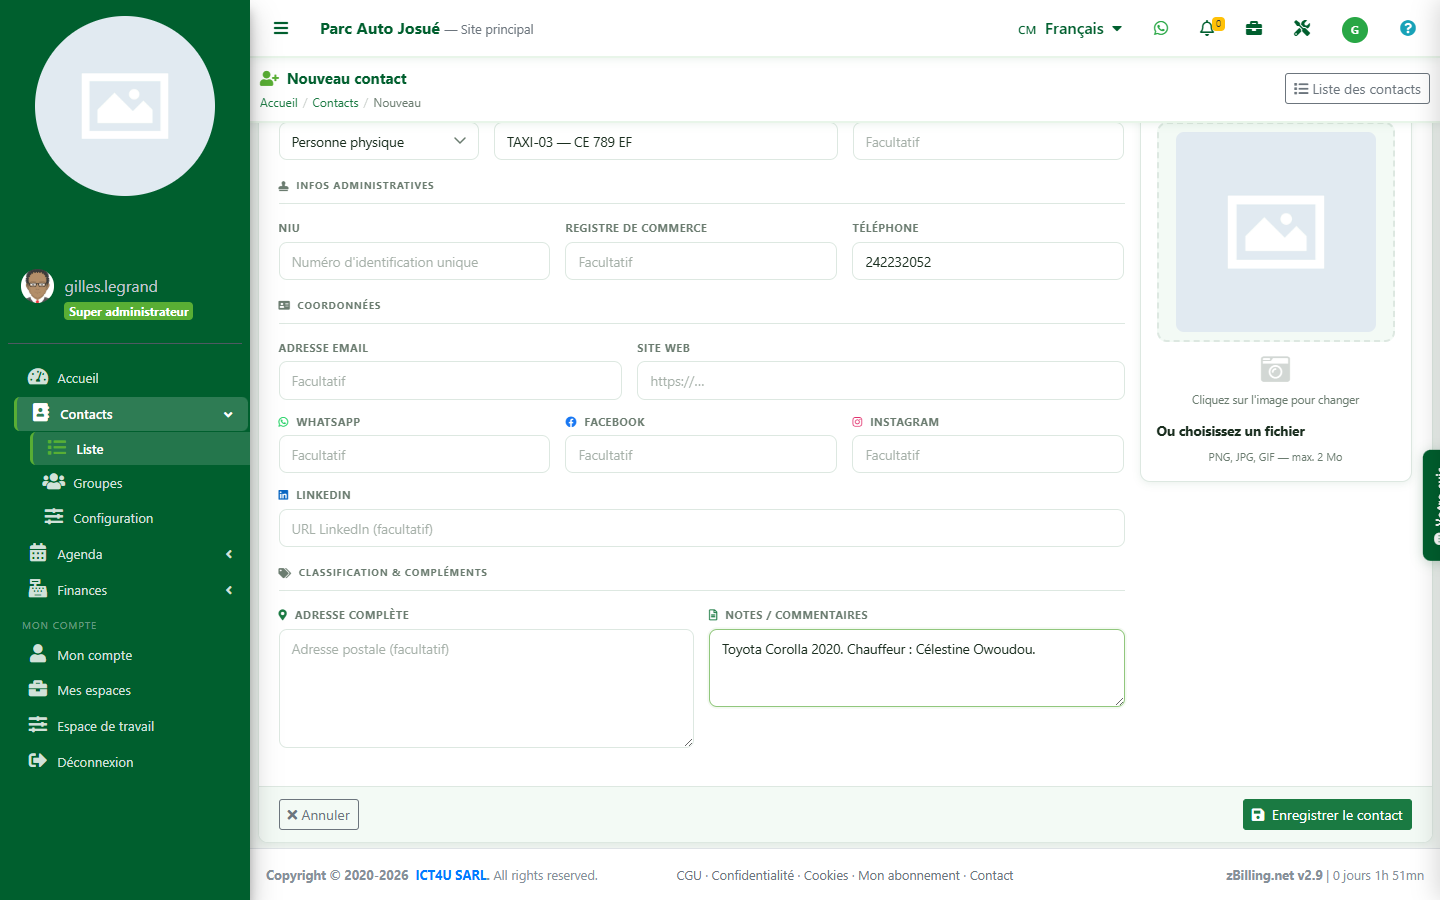
Task: Go to Accueil breadcrumb link
Action: [x=279, y=103]
